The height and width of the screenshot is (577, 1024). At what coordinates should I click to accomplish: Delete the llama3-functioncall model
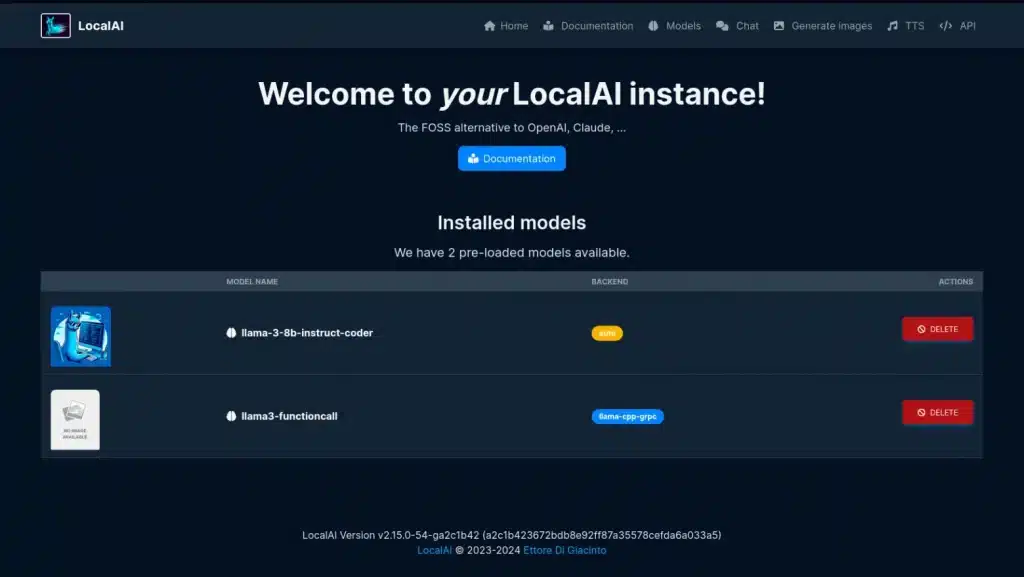(x=937, y=413)
